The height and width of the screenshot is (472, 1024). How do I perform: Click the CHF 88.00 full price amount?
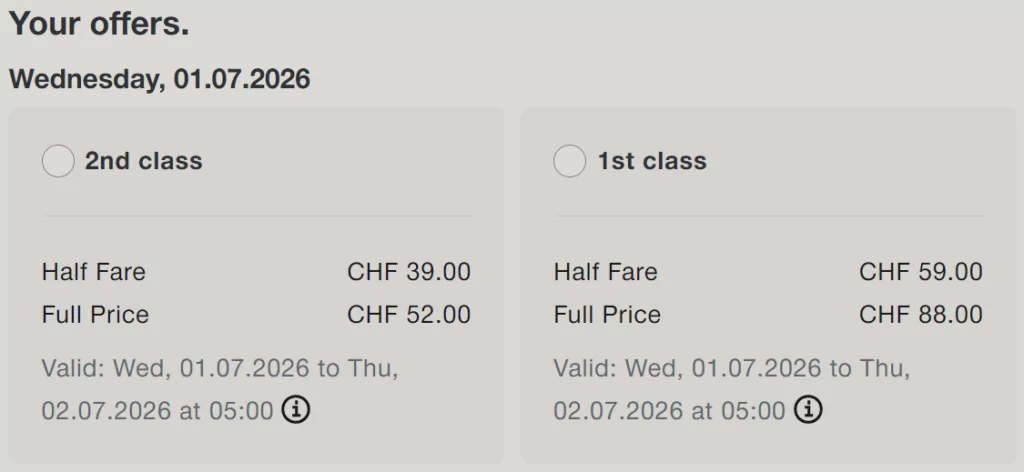(x=920, y=315)
